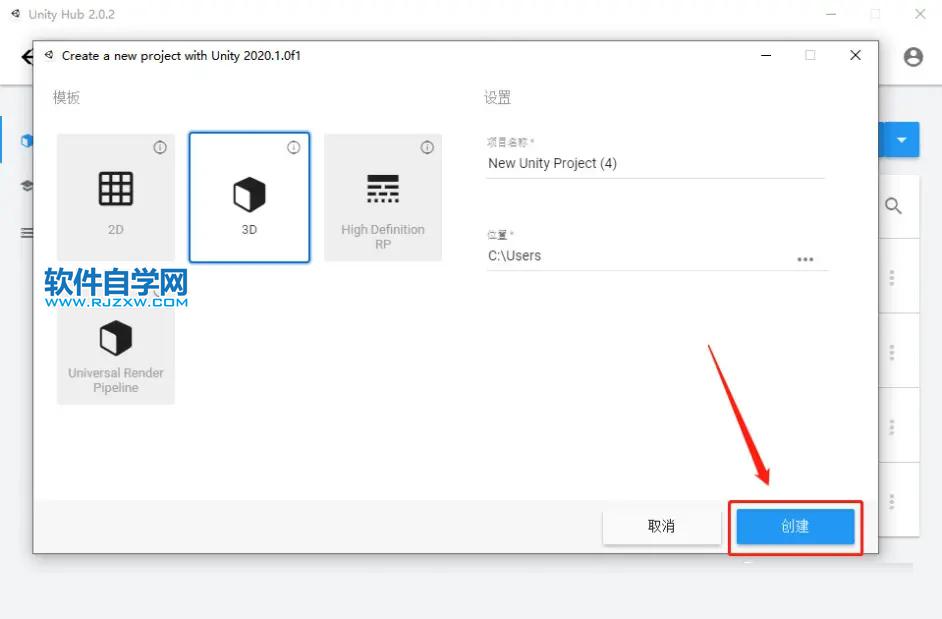Click the Unity Hub back arrow
The height and width of the screenshot is (619, 942).
[26, 57]
